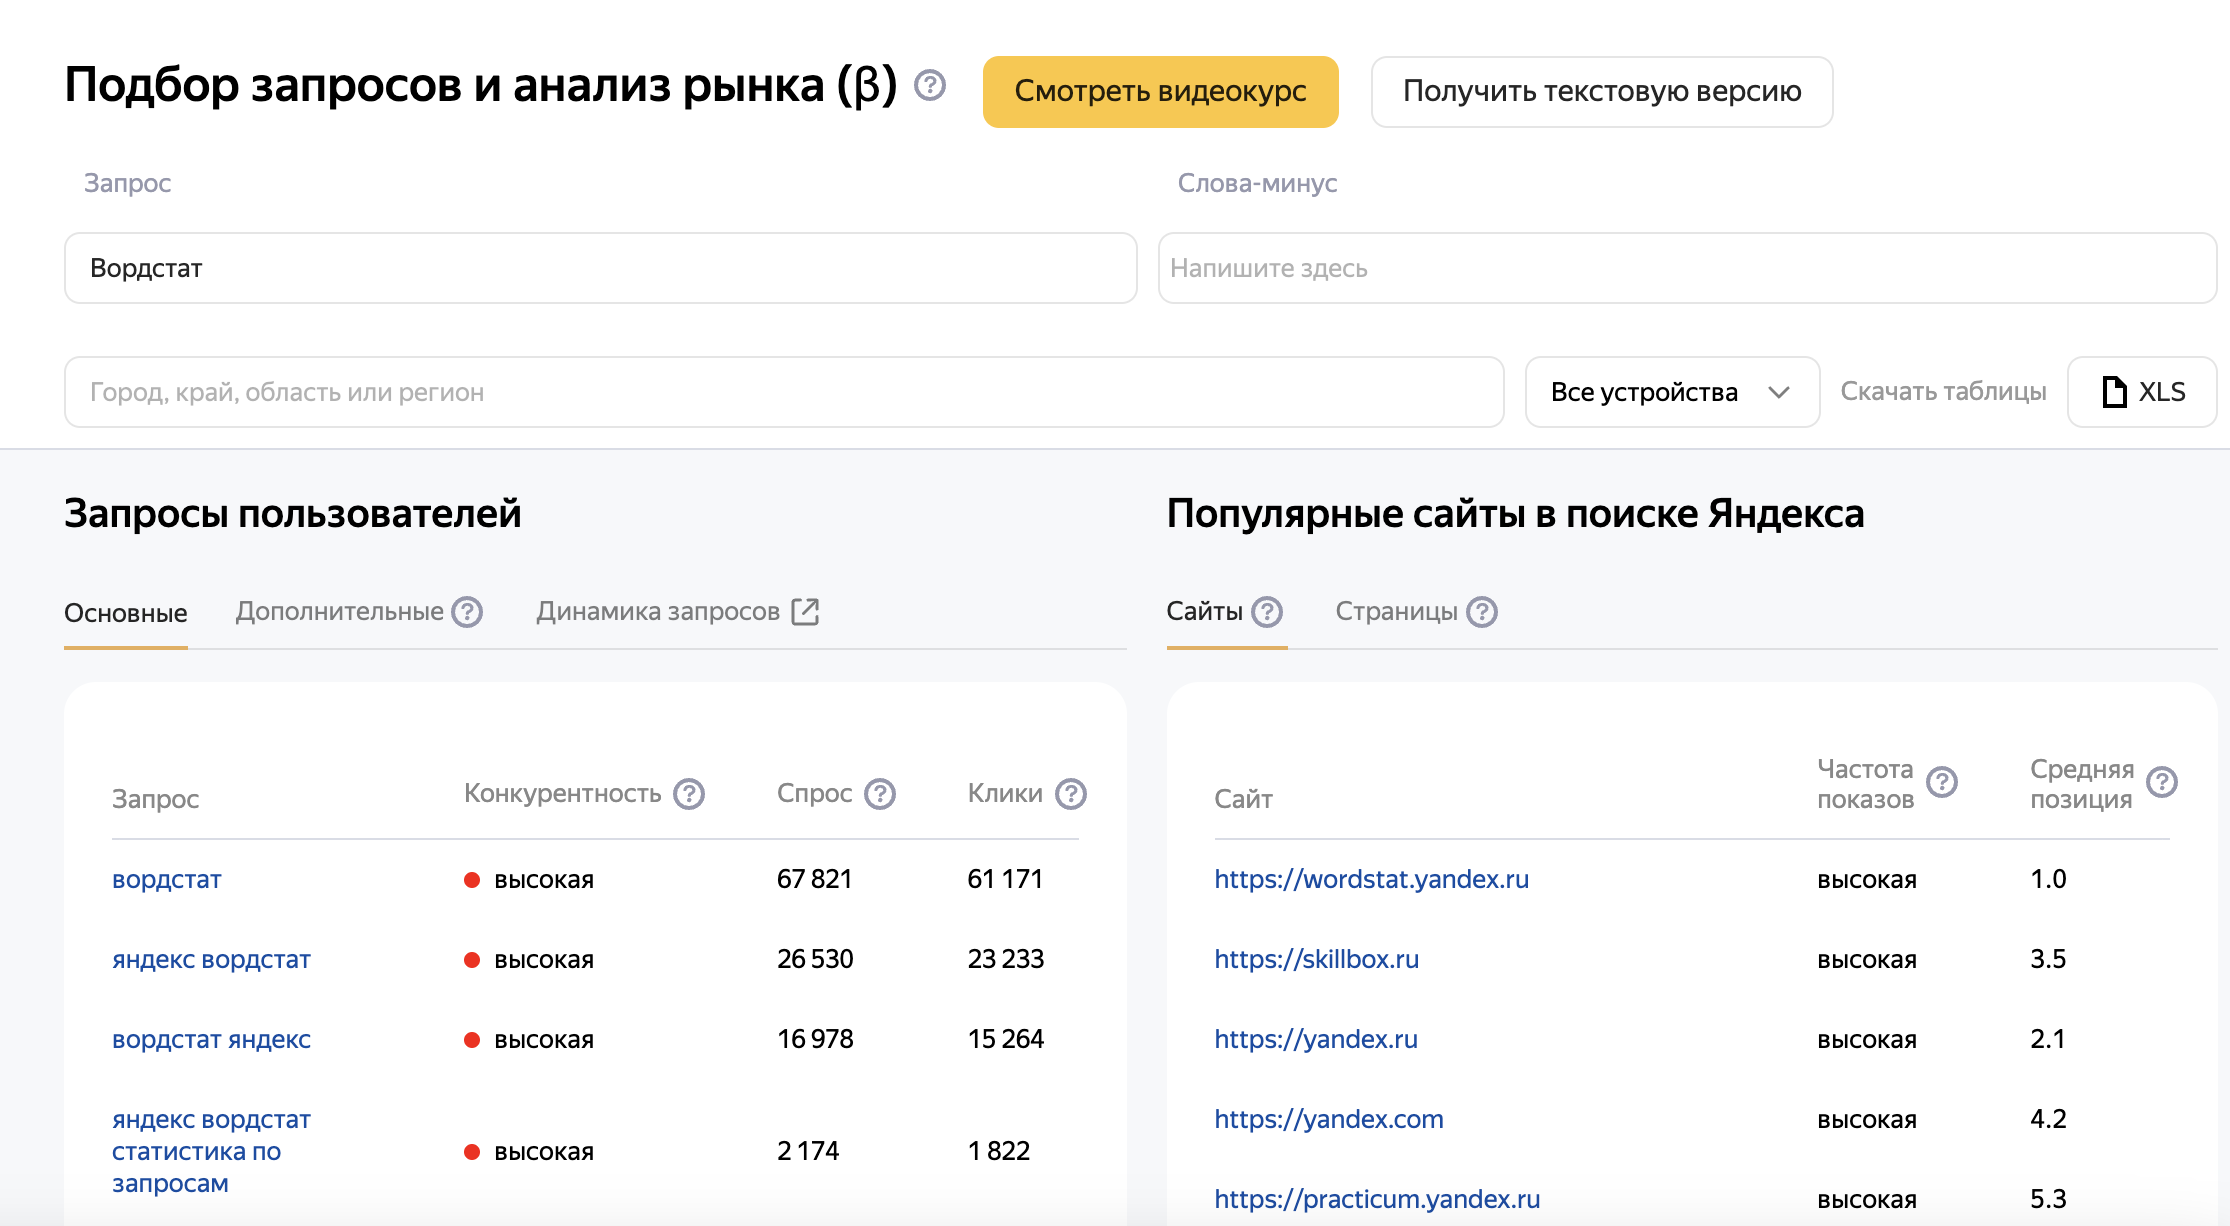Switch to Основные tab
Screen dimensions: 2230x1226
click(x=126, y=613)
